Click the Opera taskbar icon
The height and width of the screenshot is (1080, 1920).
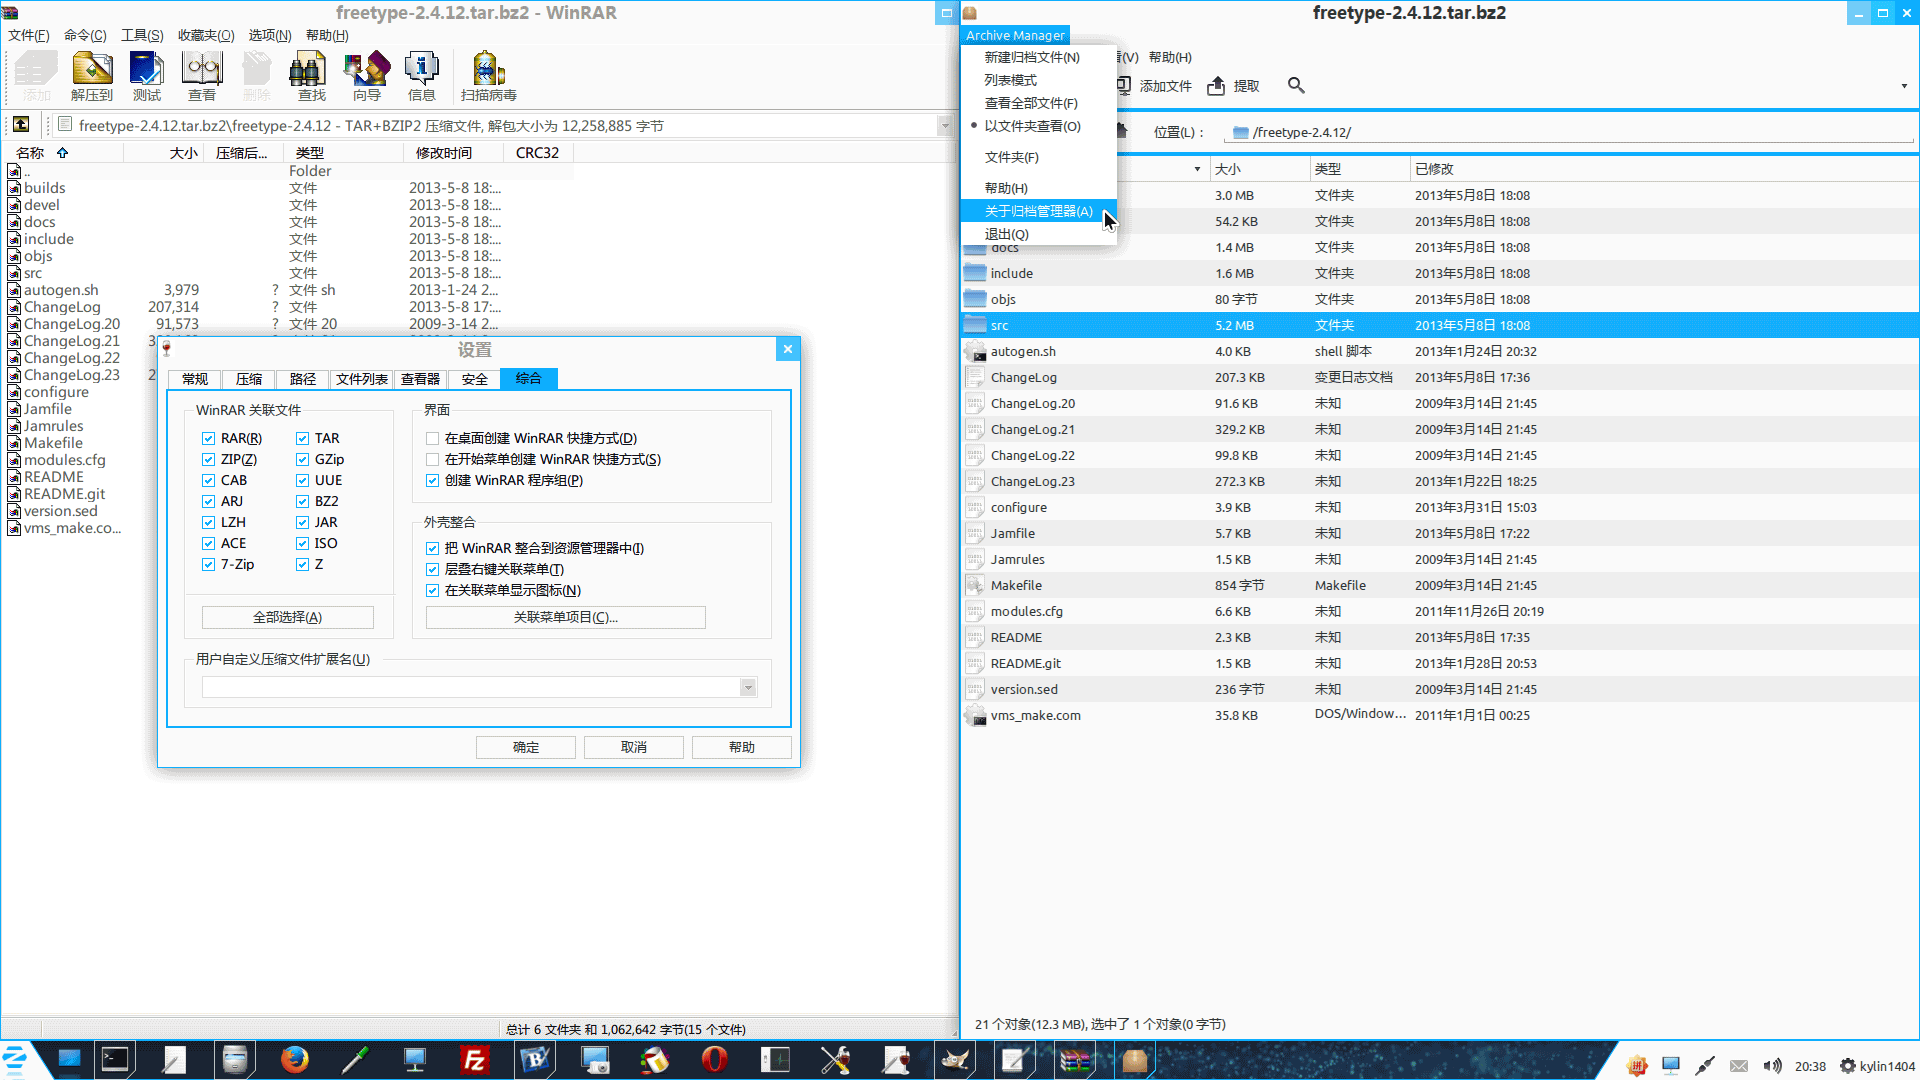point(715,1060)
